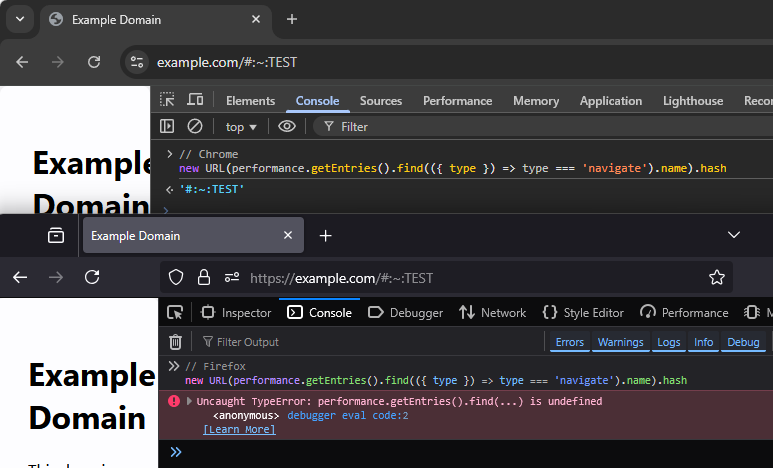The image size is (773, 468).
Task: Open Sources tab in Chrome DevTools
Action: pyautogui.click(x=381, y=101)
